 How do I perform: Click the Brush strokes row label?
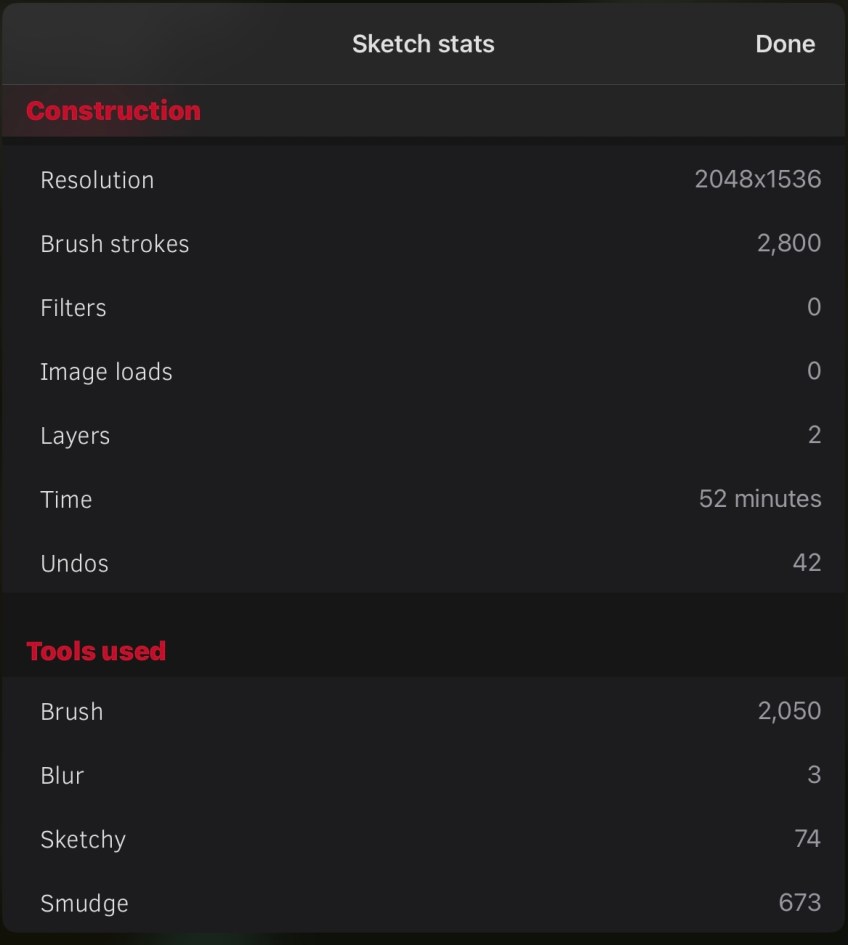tap(114, 244)
